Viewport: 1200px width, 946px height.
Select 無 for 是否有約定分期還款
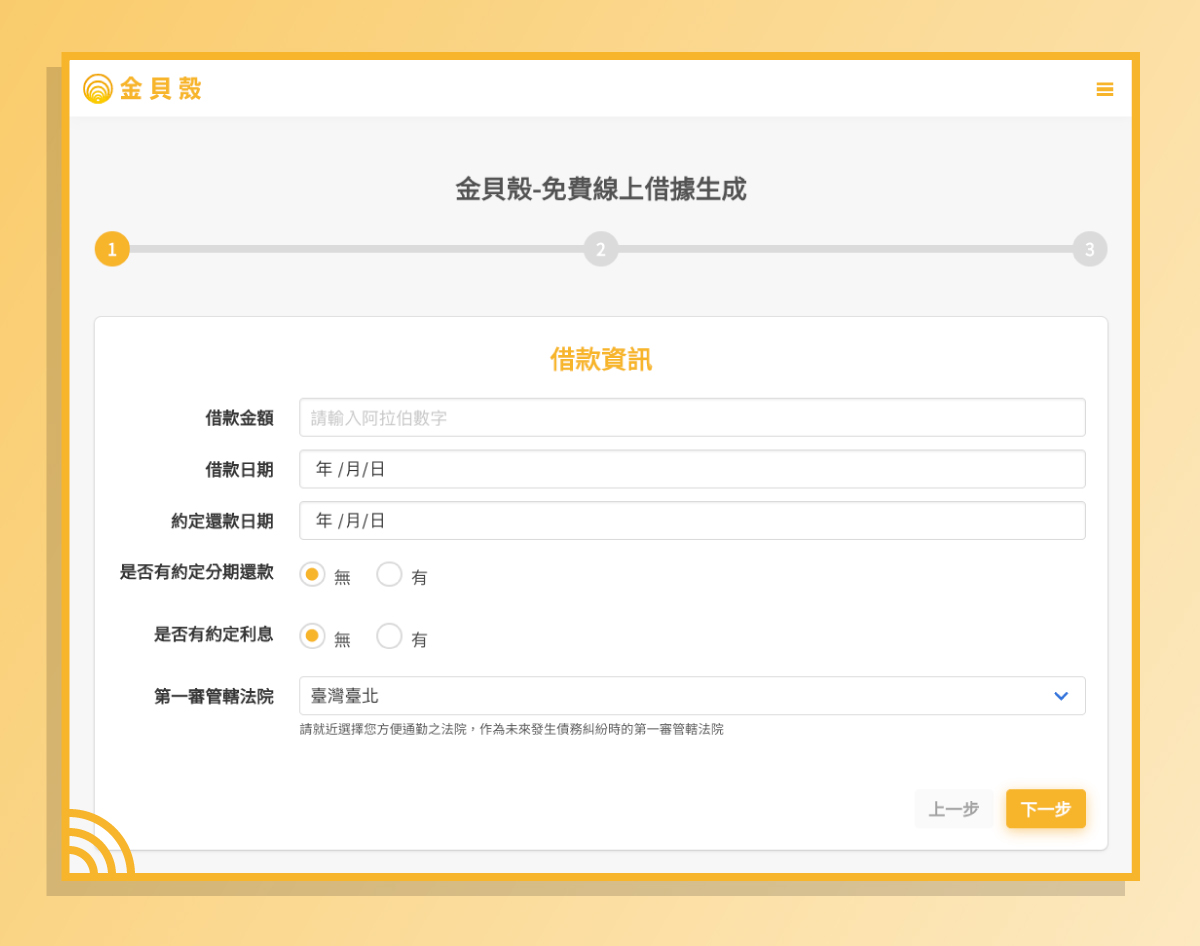point(312,575)
